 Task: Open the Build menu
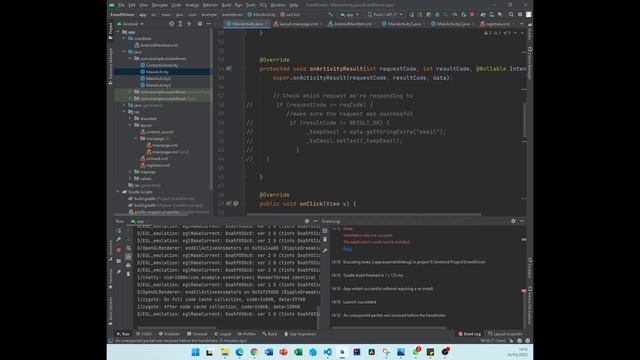[x=226, y=5]
